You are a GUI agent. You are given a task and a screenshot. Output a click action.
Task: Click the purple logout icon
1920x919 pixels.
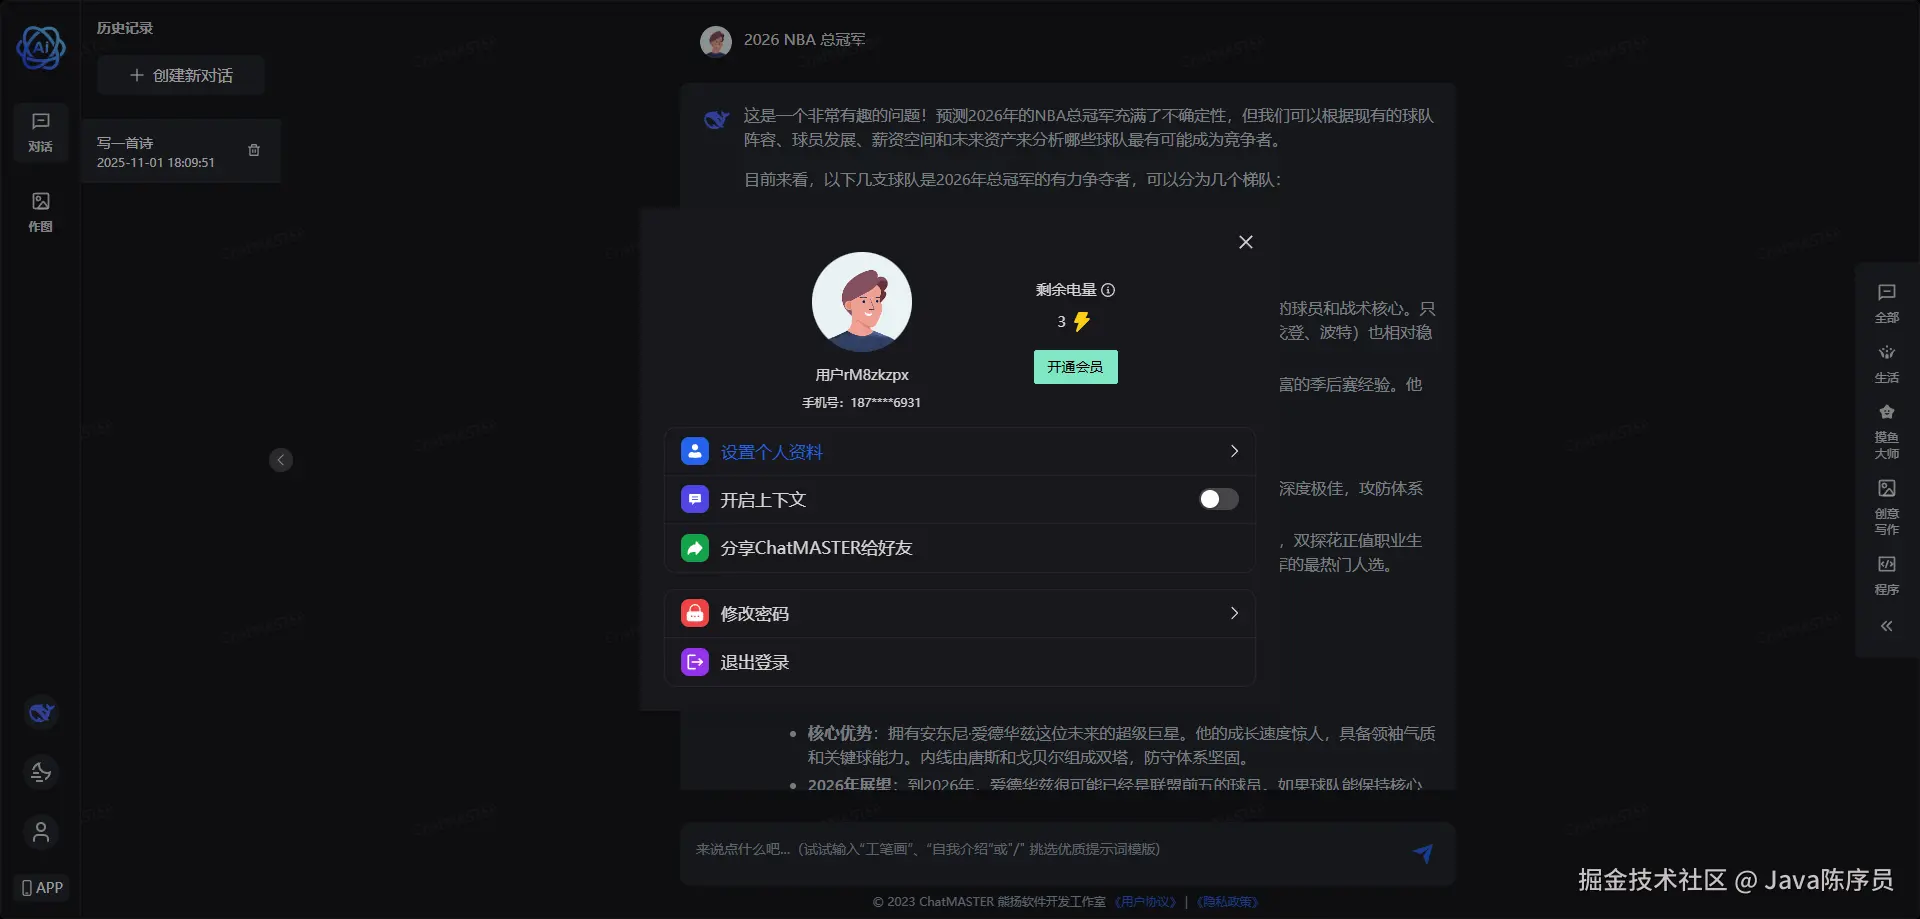click(x=695, y=662)
